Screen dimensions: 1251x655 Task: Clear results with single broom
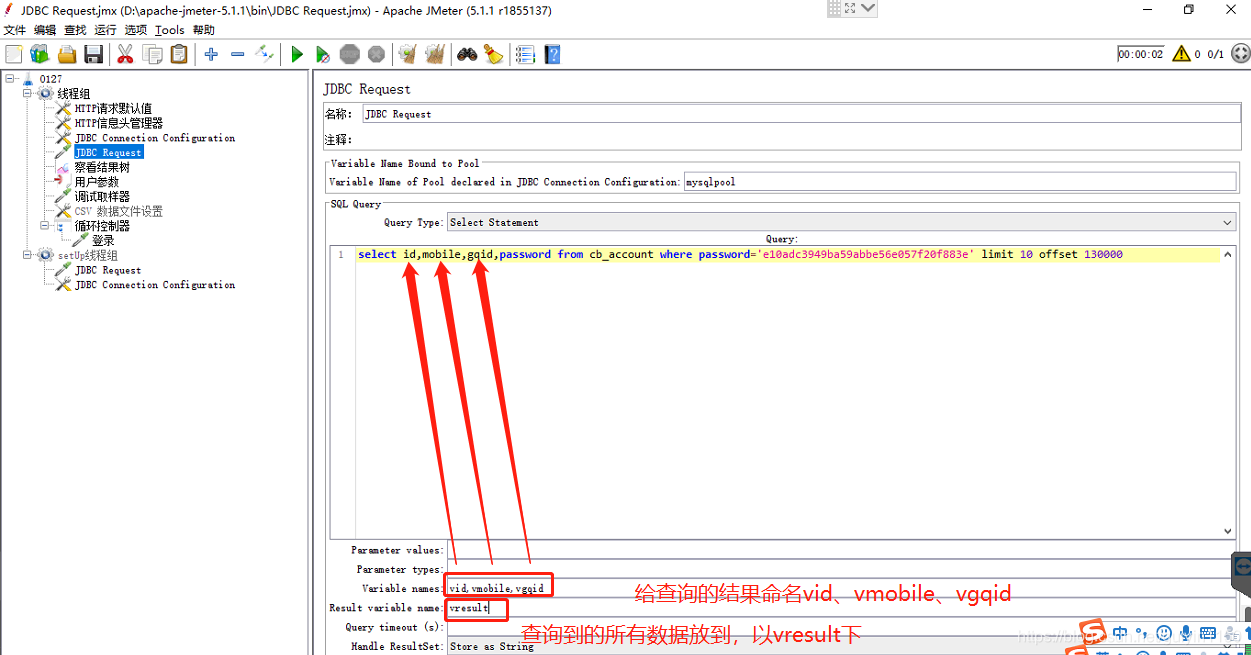pos(407,54)
